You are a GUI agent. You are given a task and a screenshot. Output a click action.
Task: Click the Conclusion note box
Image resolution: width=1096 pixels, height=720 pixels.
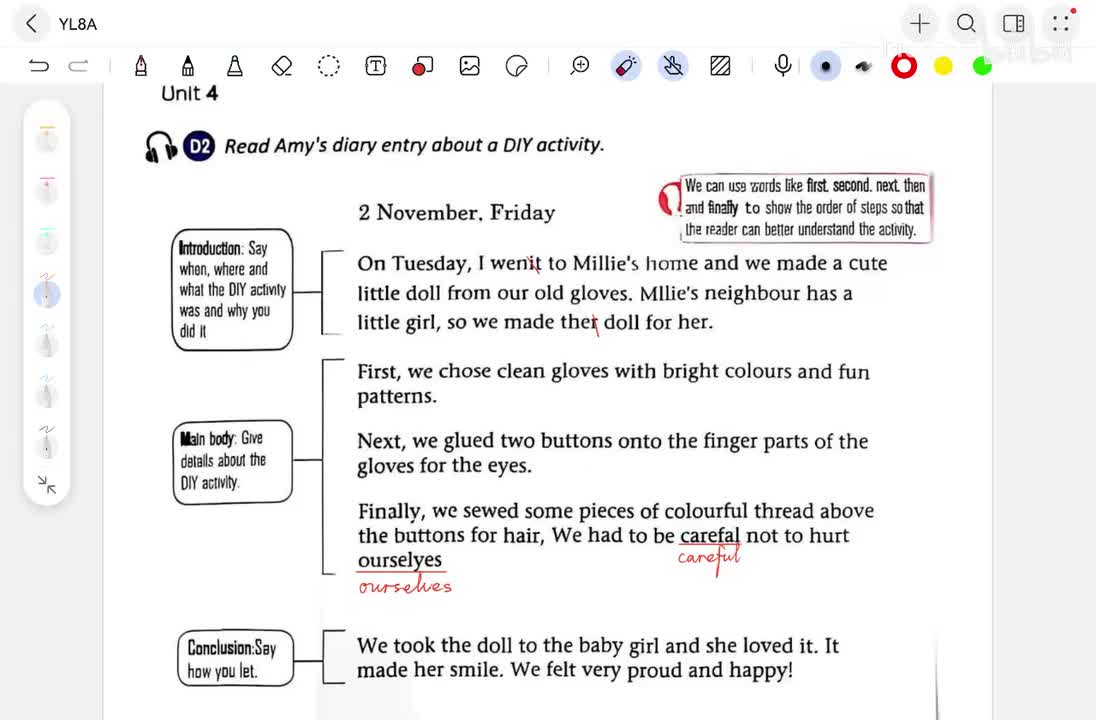pyautogui.click(x=236, y=658)
